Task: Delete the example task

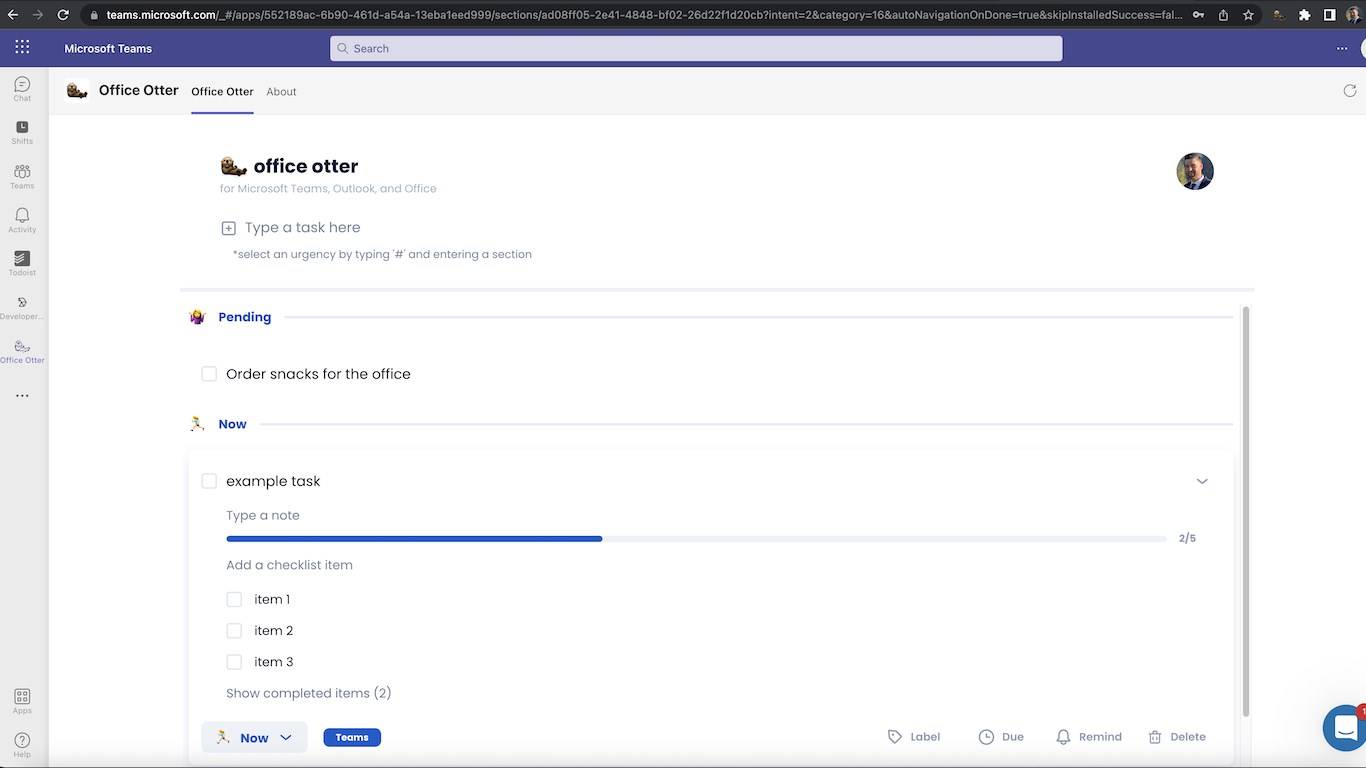Action: (x=1177, y=737)
